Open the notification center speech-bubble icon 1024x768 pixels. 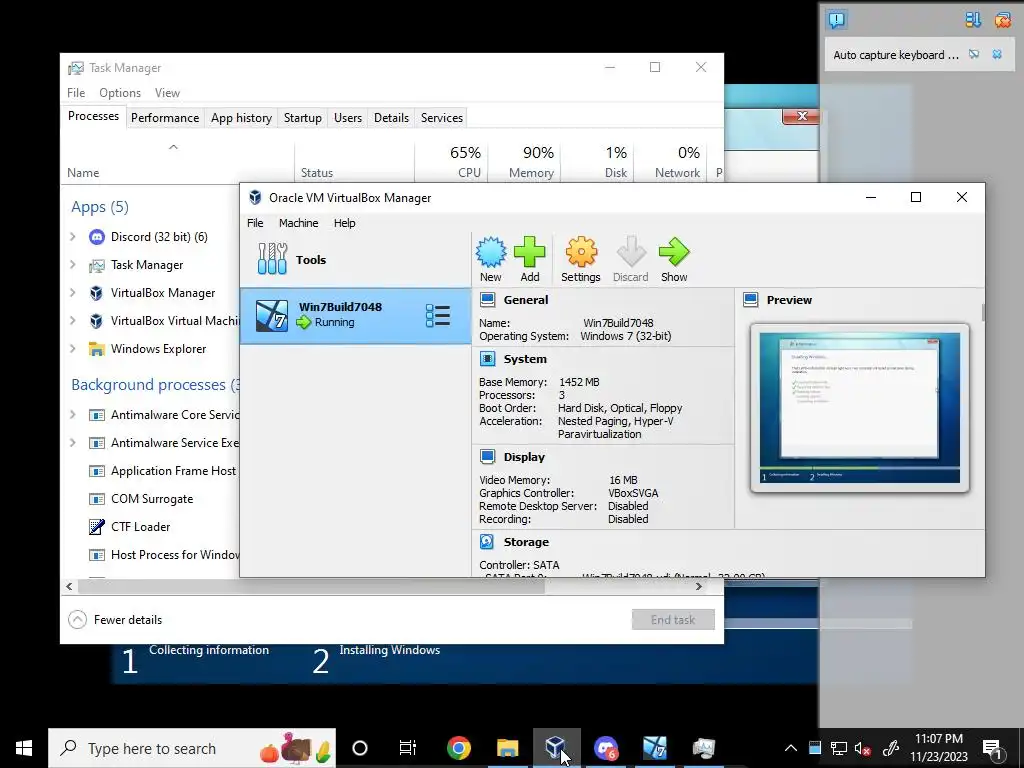(x=836, y=20)
